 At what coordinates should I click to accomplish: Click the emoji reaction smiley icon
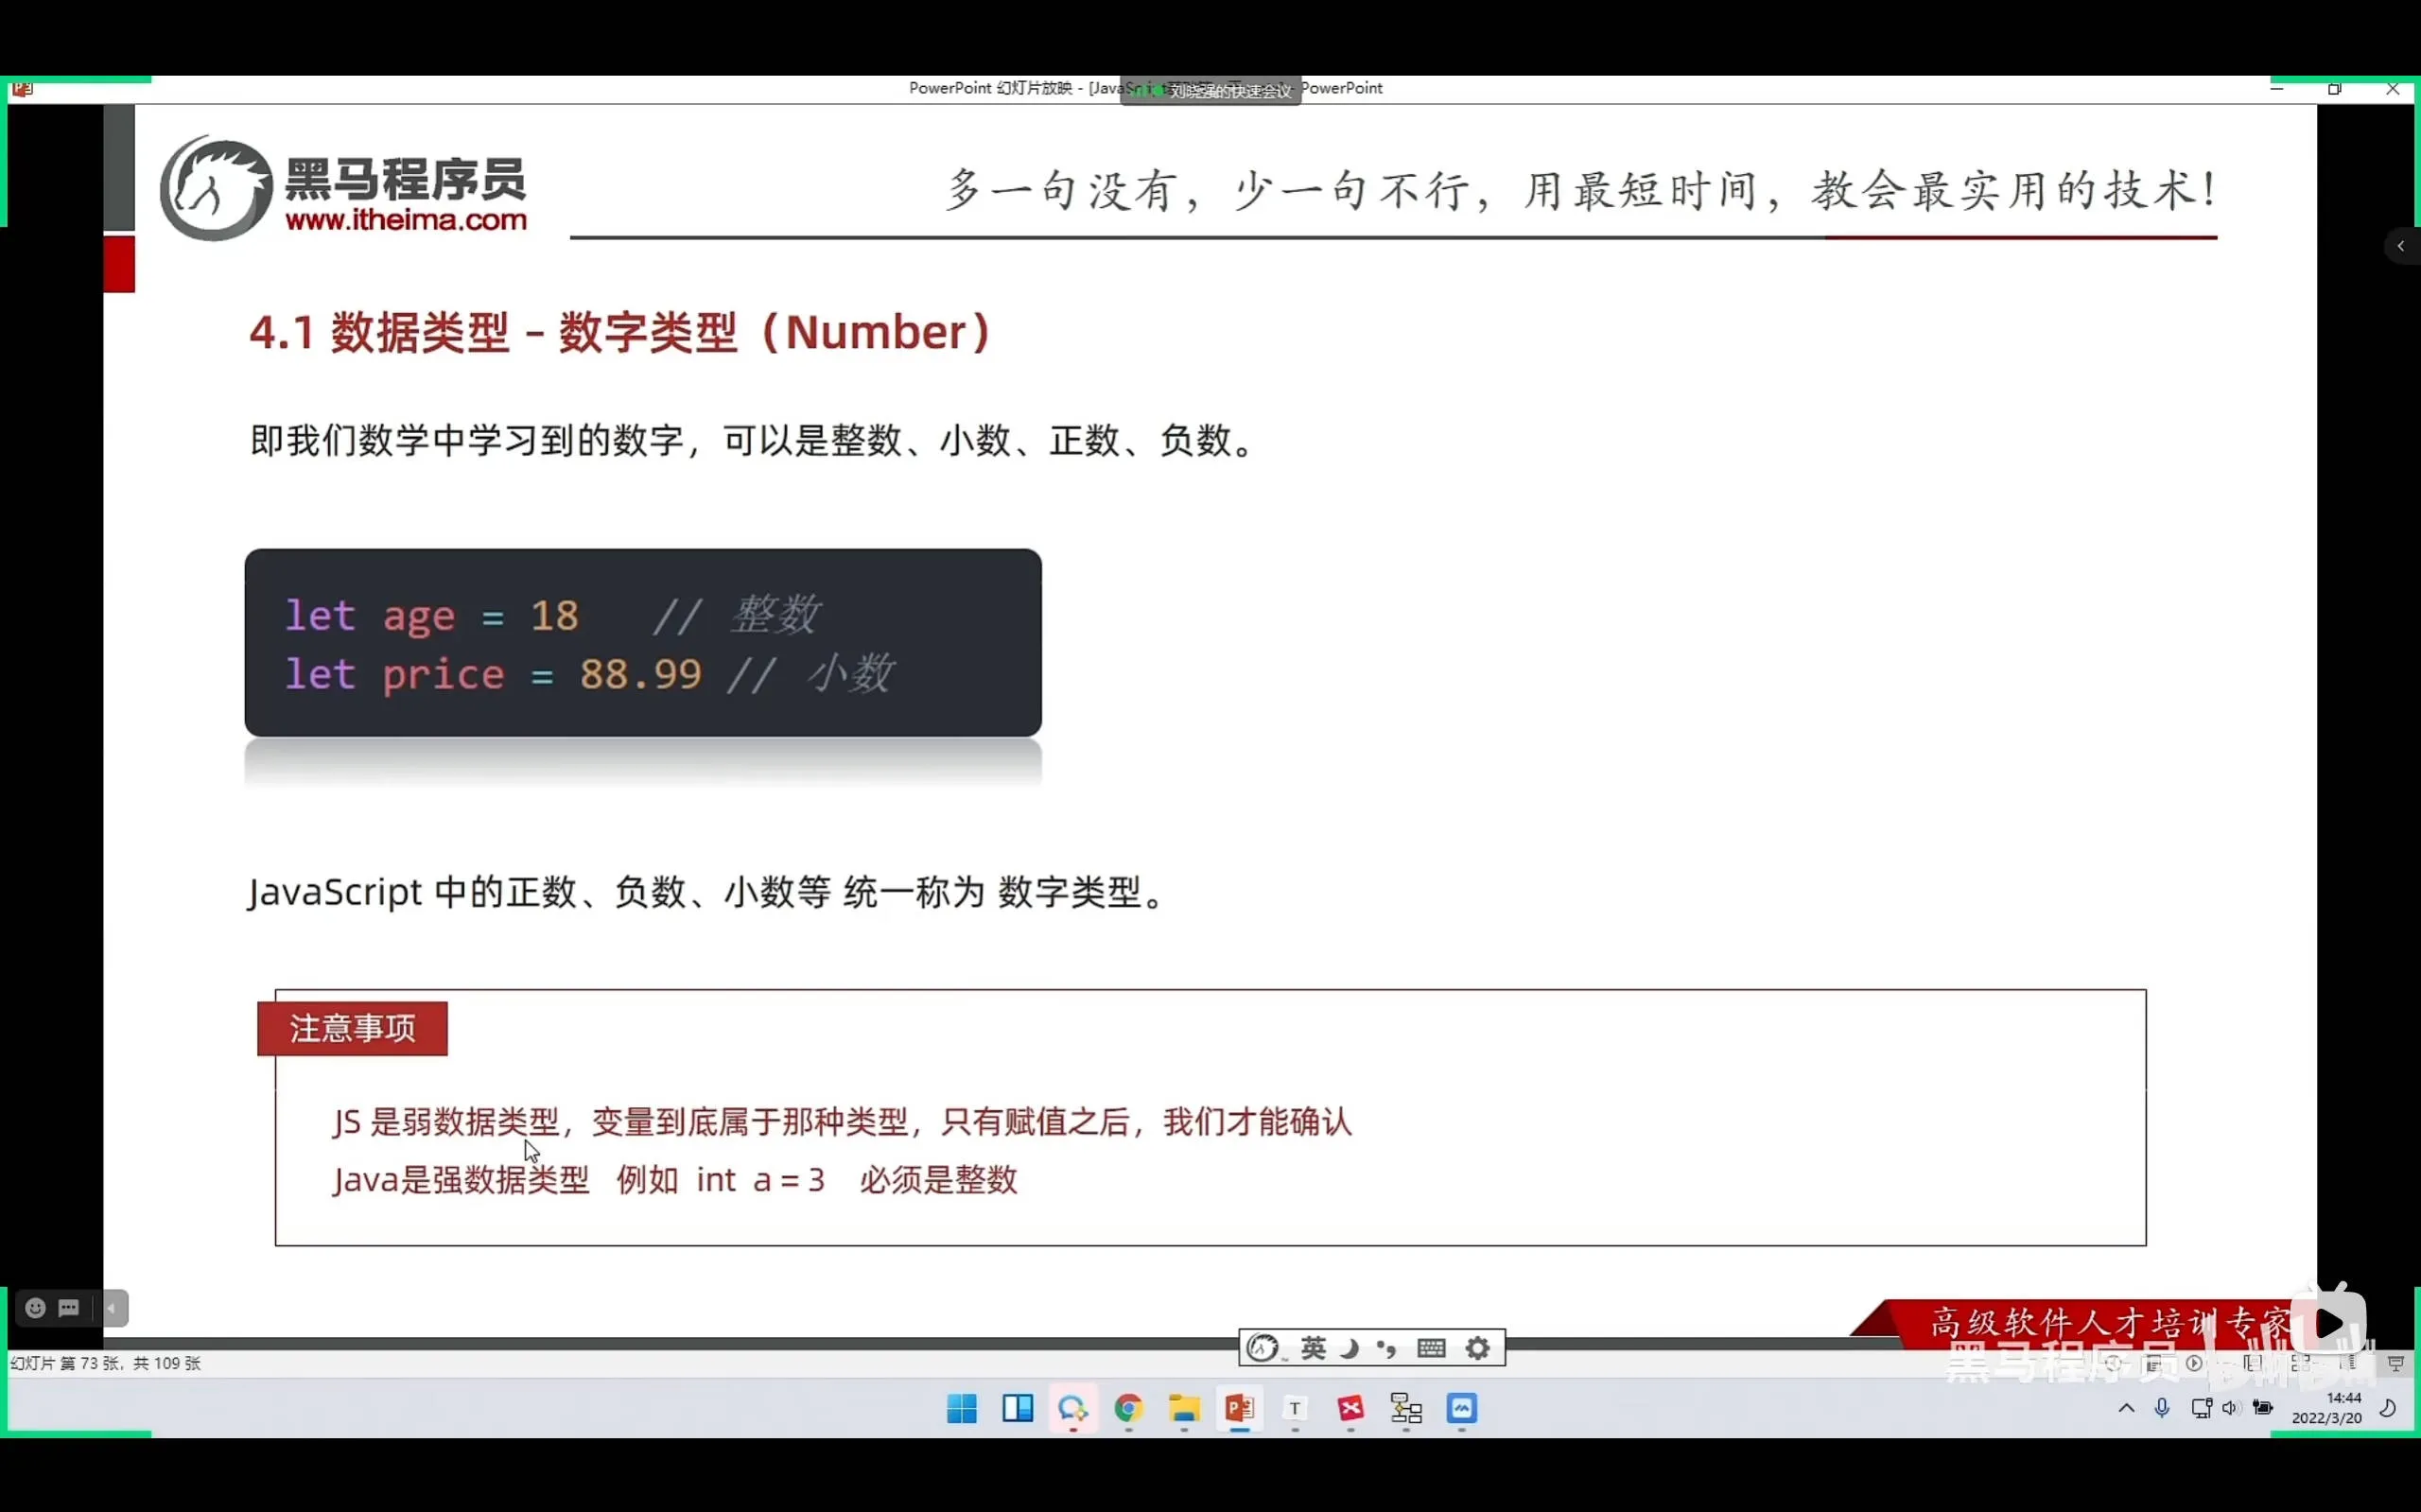[35, 1308]
